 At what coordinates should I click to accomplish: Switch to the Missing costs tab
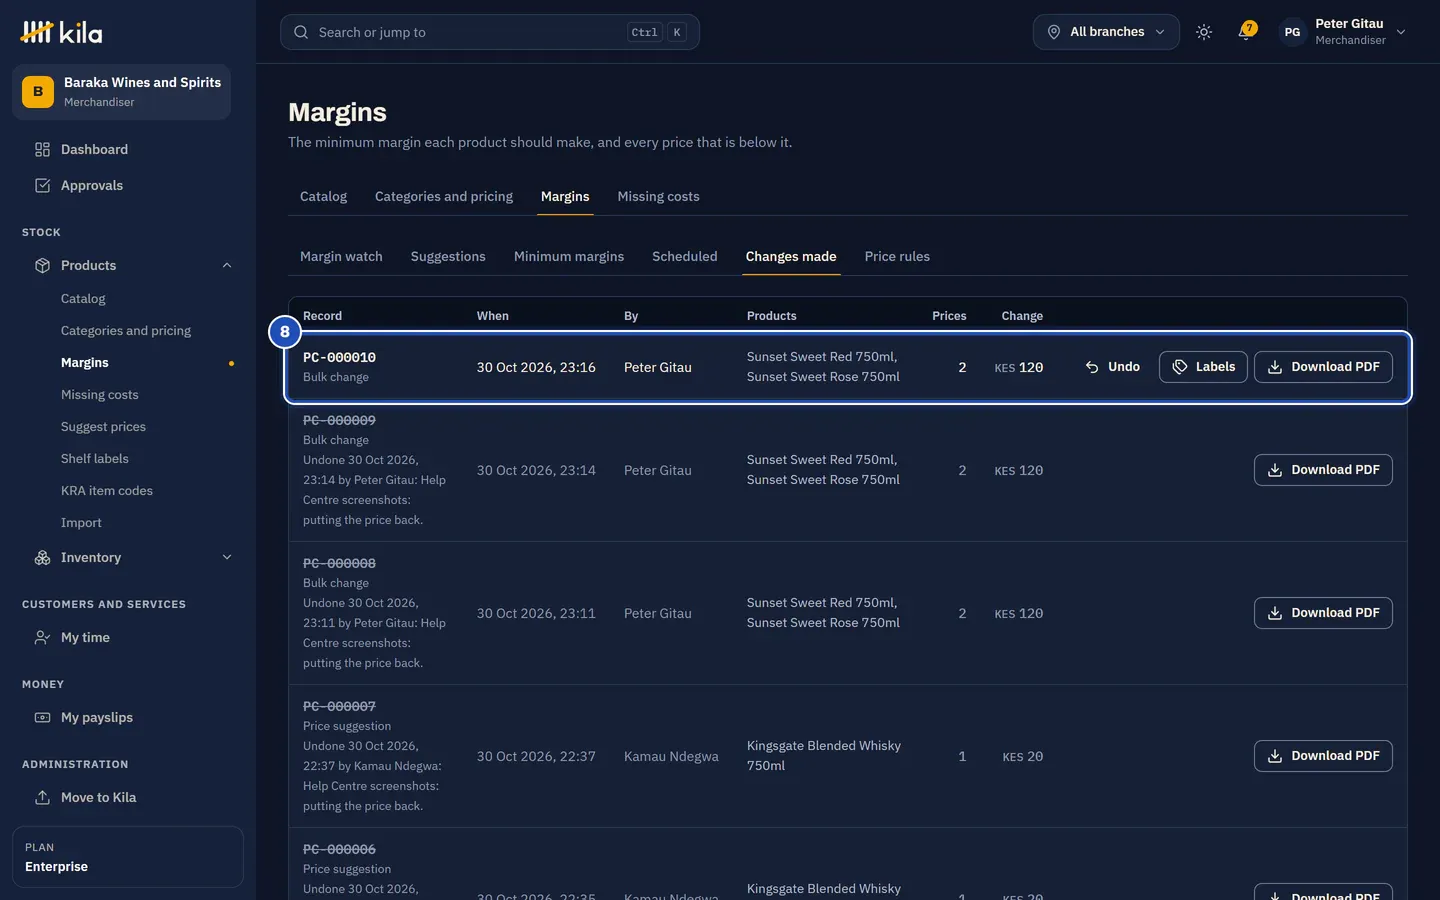[658, 197]
